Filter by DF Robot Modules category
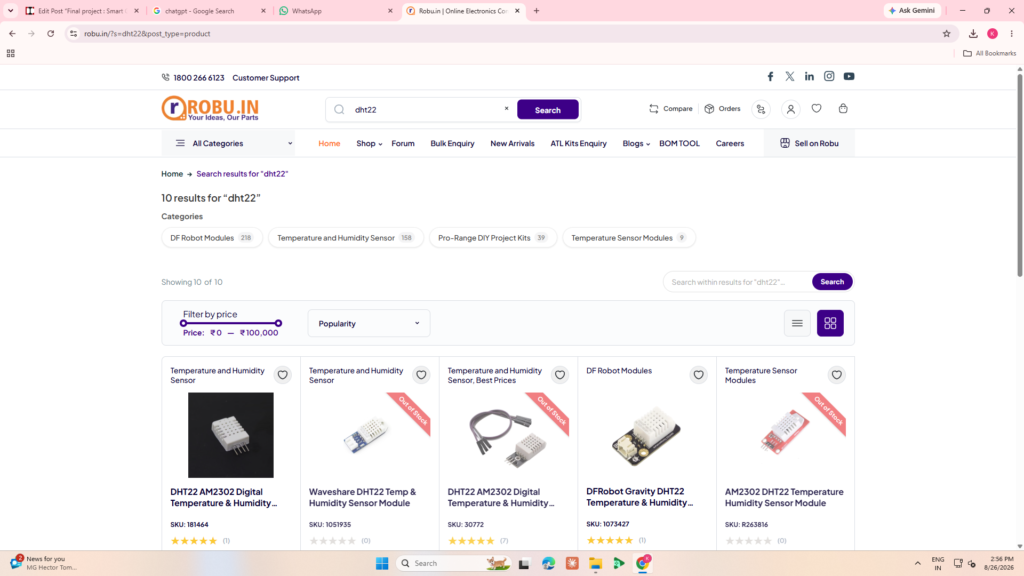Image resolution: width=1024 pixels, height=576 pixels. [x=212, y=238]
